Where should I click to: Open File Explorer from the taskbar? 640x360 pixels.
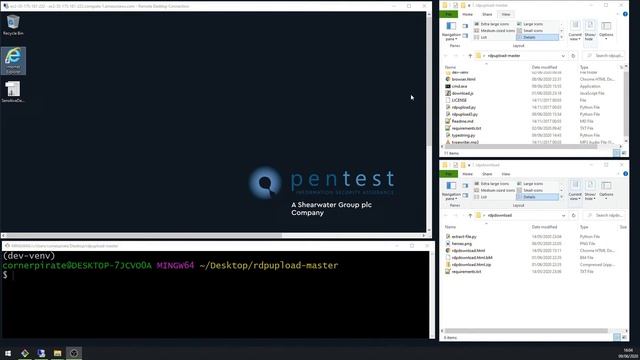click(58, 353)
